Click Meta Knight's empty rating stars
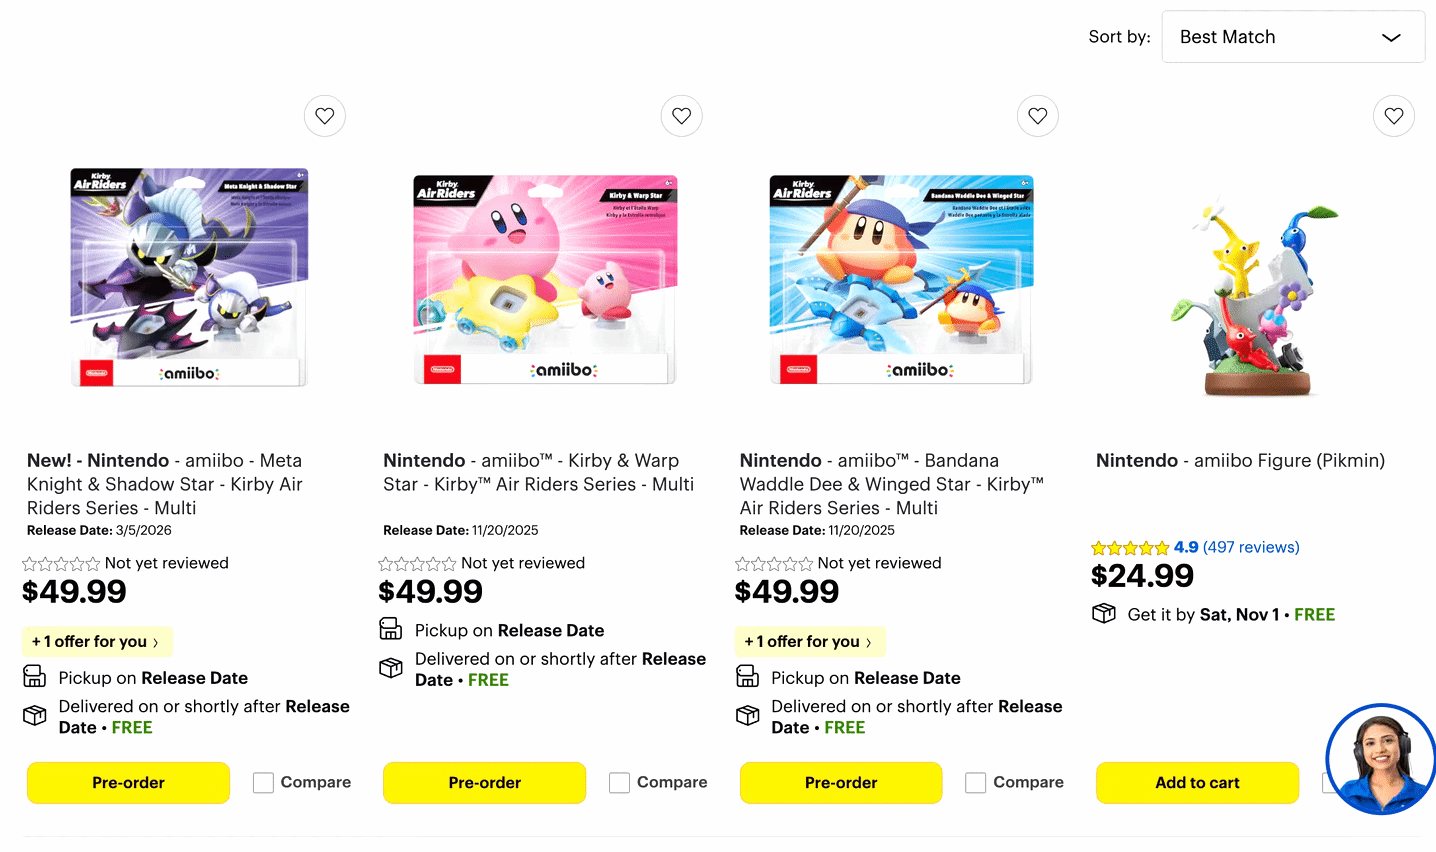The width and height of the screenshot is (1436, 852). point(61,564)
